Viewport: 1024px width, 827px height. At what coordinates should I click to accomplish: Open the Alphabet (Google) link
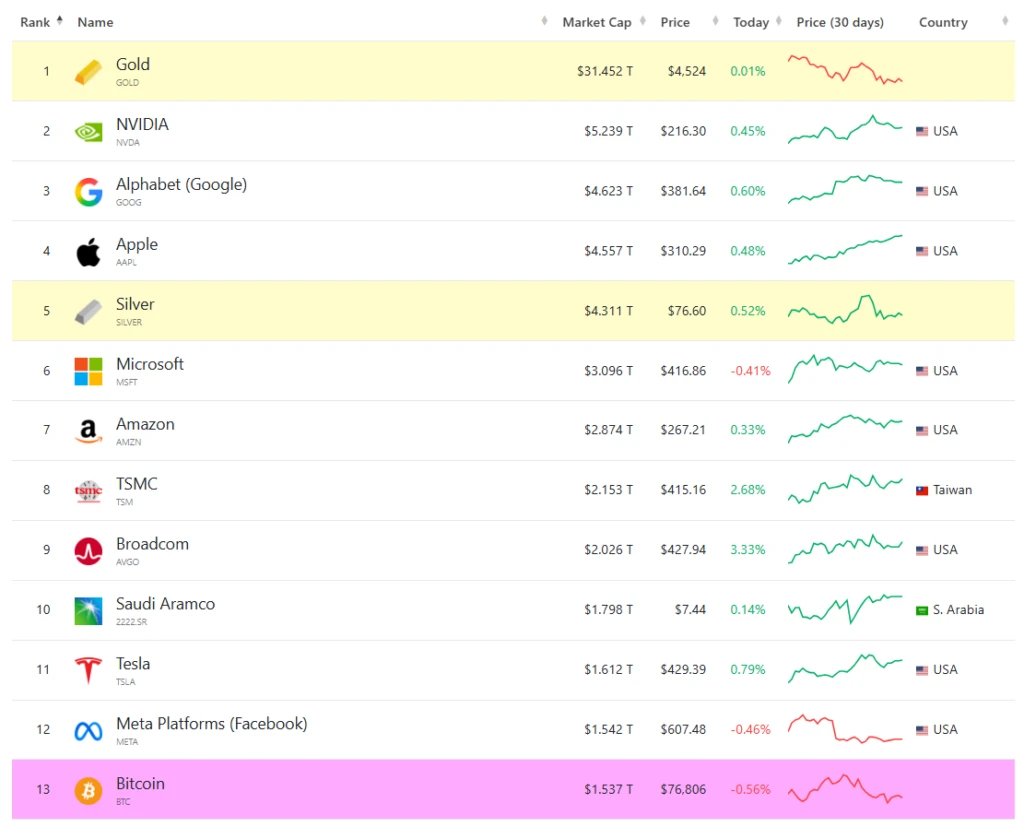click(x=182, y=185)
